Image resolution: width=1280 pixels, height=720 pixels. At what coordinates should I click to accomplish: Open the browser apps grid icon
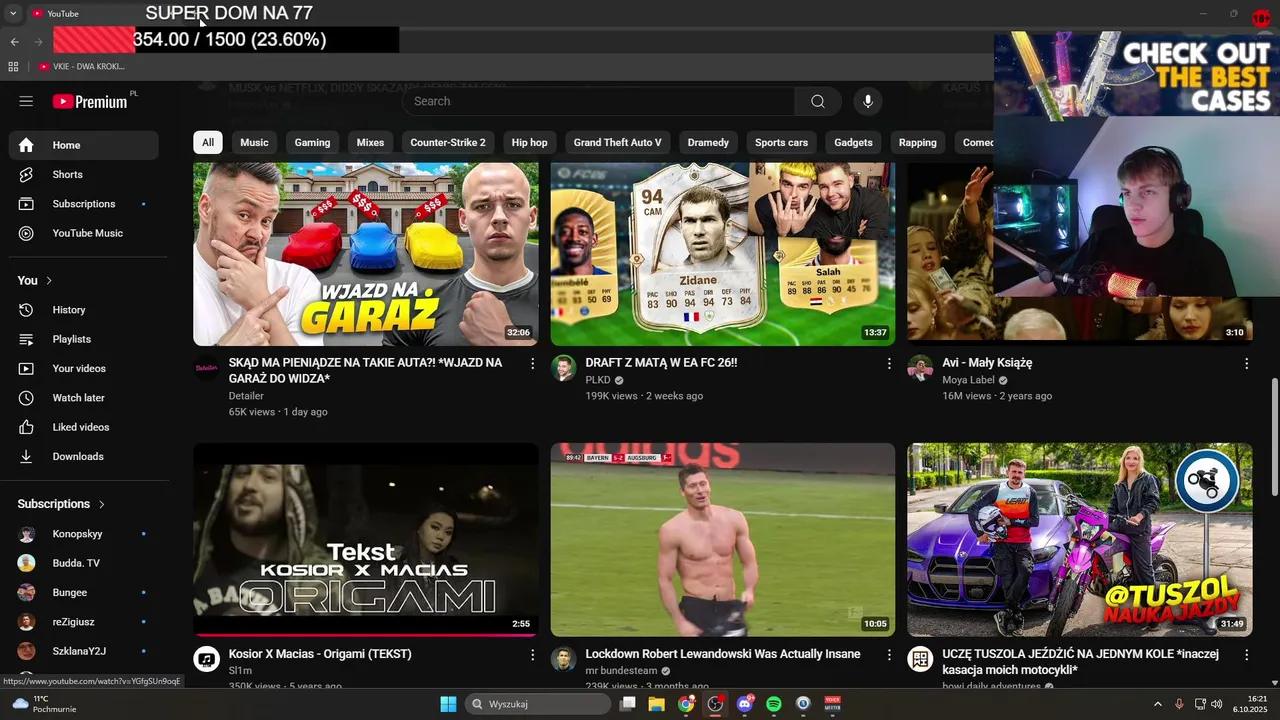coord(13,66)
